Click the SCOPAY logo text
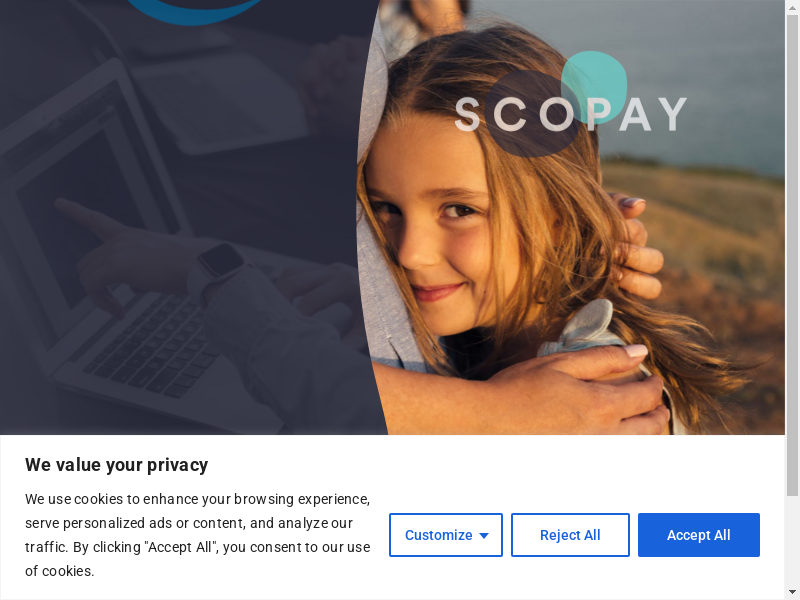 [570, 114]
